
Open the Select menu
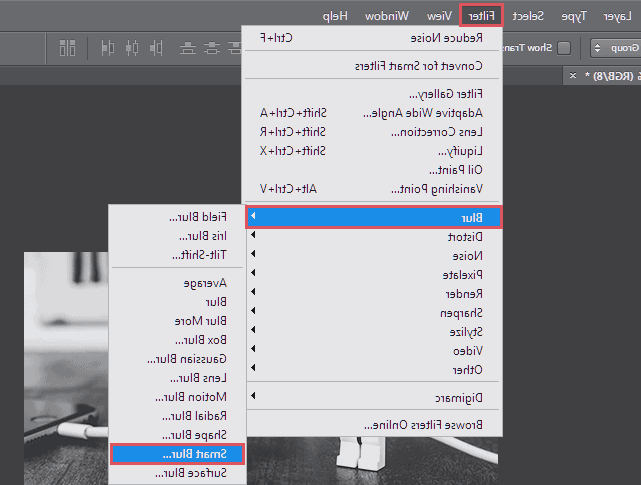pos(528,16)
